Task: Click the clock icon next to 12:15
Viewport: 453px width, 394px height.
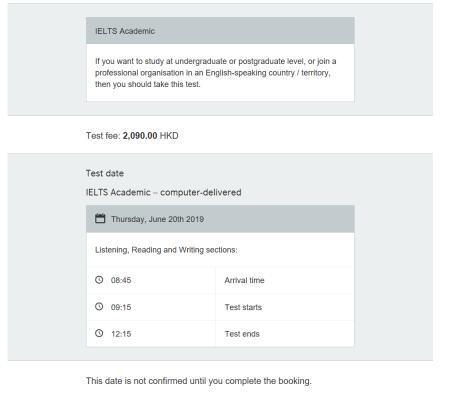Action: coord(99,333)
